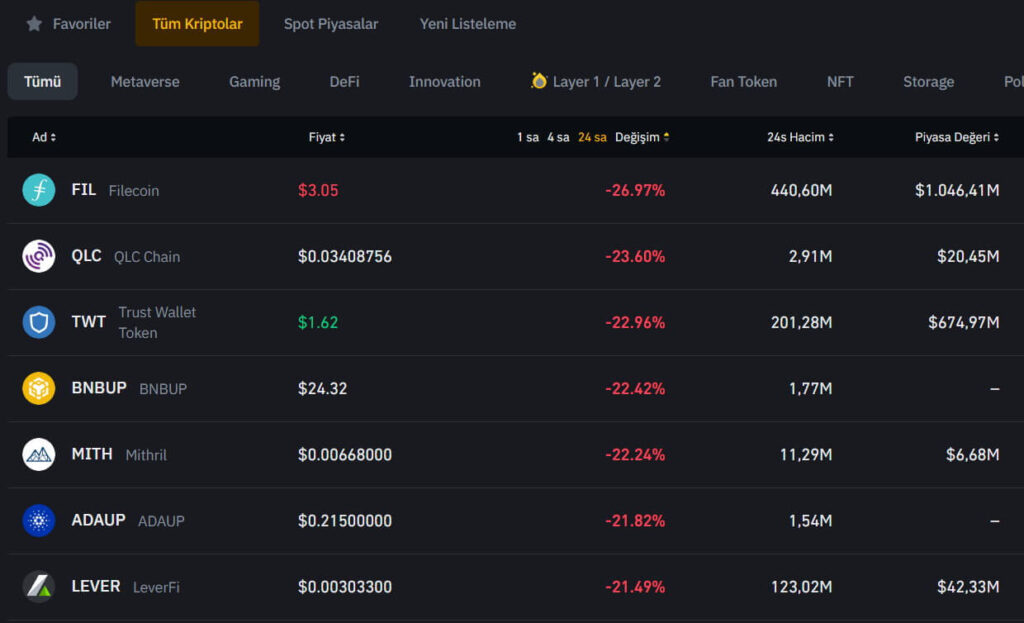Filter by NFT category
Image resolution: width=1024 pixels, height=623 pixels.
click(x=840, y=82)
